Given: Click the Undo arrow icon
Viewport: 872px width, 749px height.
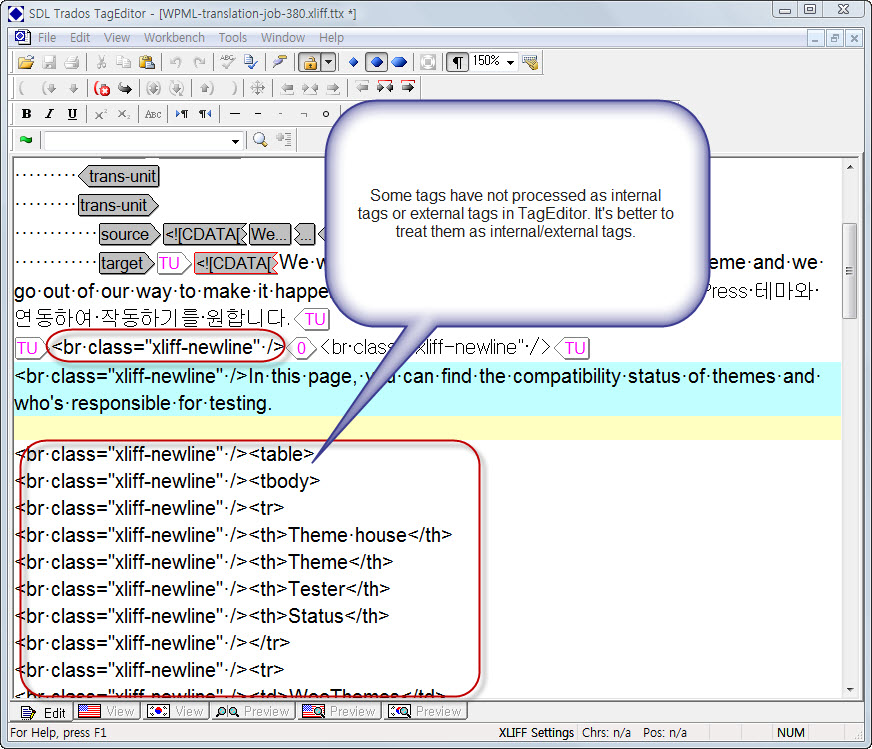Looking at the screenshot, I should (176, 62).
